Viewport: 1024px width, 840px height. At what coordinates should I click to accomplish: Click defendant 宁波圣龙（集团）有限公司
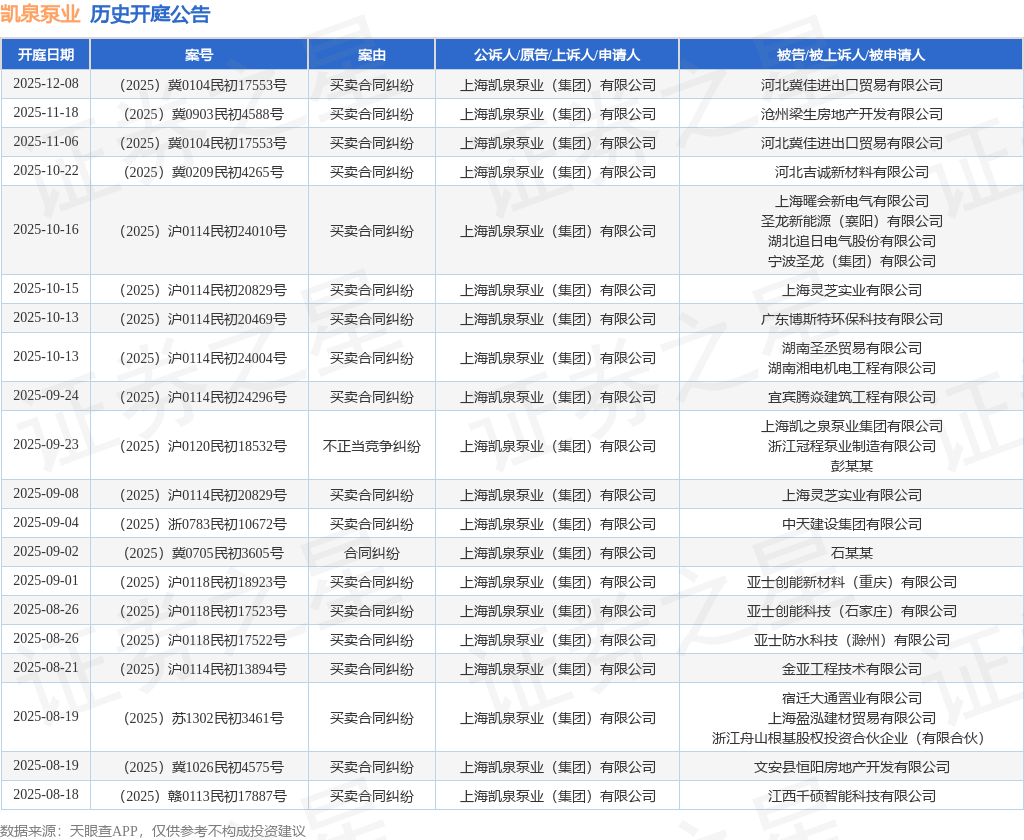click(x=852, y=261)
